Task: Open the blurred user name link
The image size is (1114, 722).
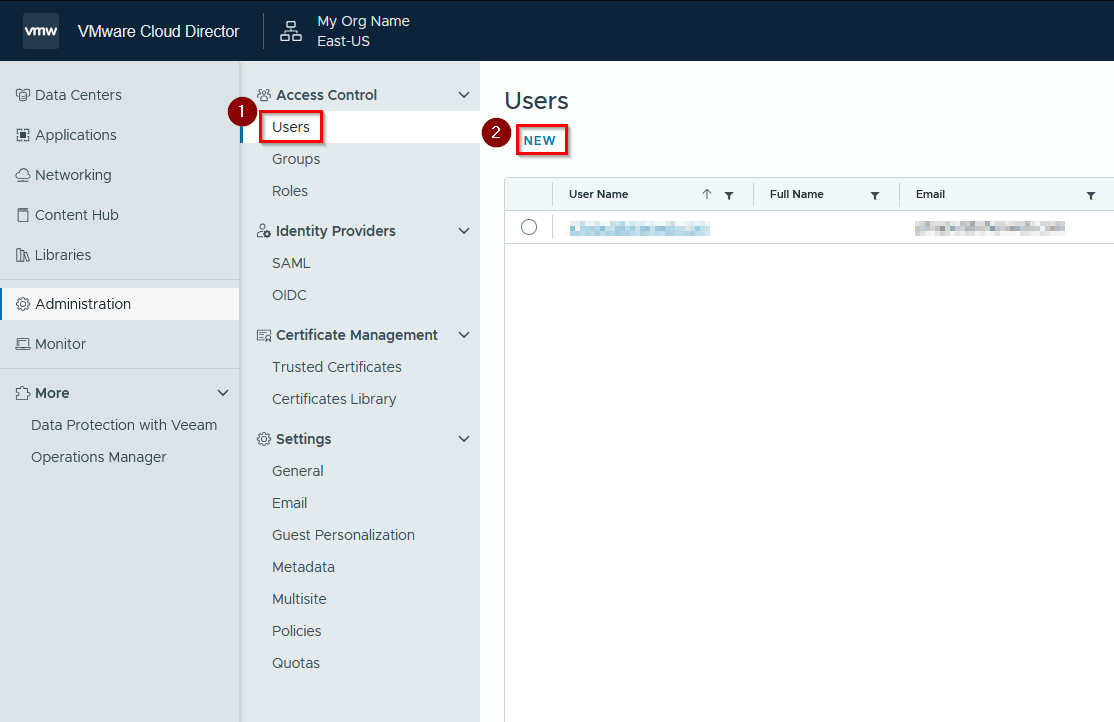Action: [639, 228]
